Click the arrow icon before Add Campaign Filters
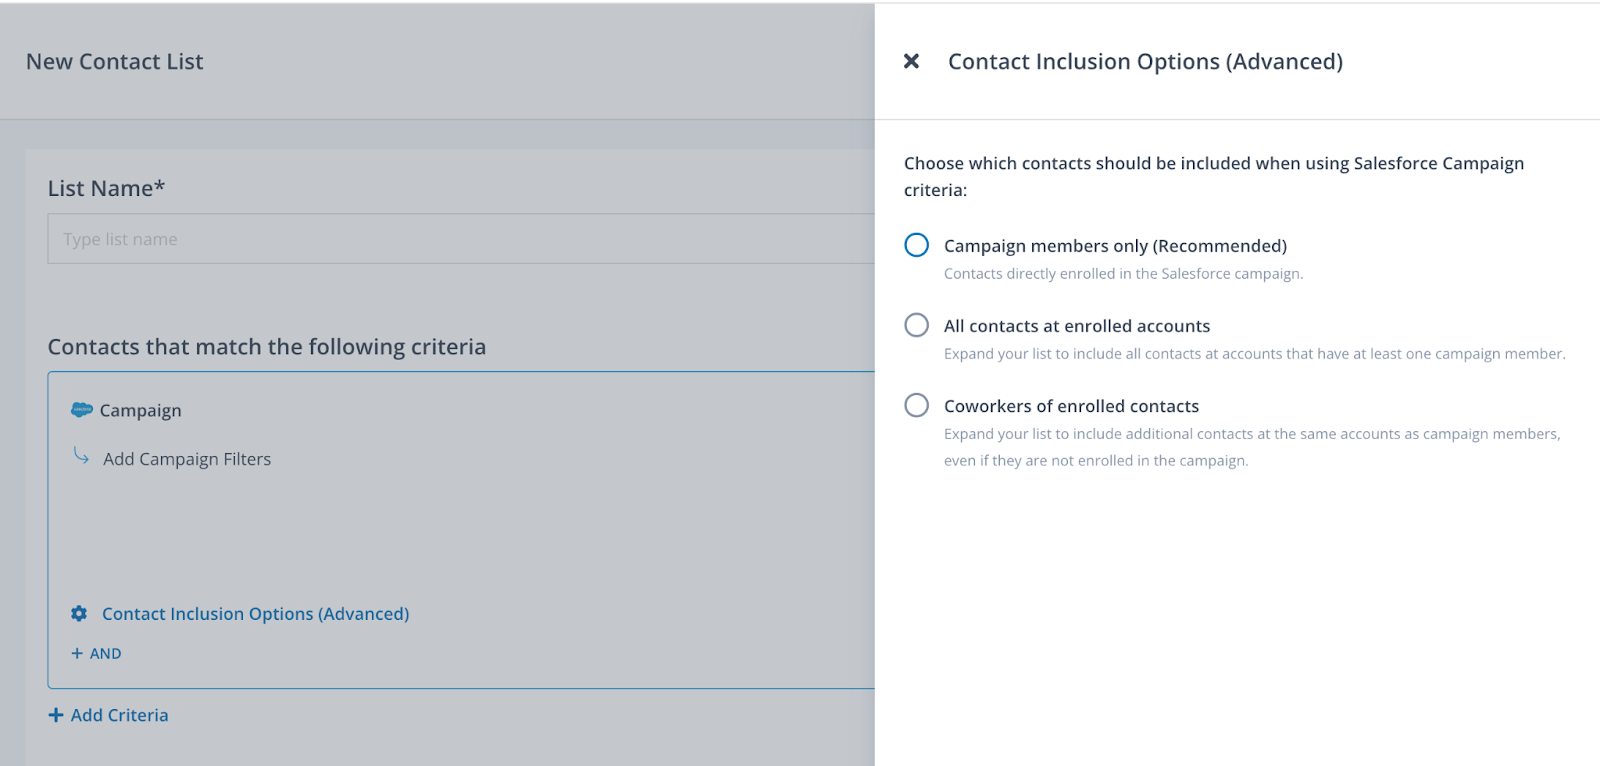The width and height of the screenshot is (1600, 766). tap(81, 457)
